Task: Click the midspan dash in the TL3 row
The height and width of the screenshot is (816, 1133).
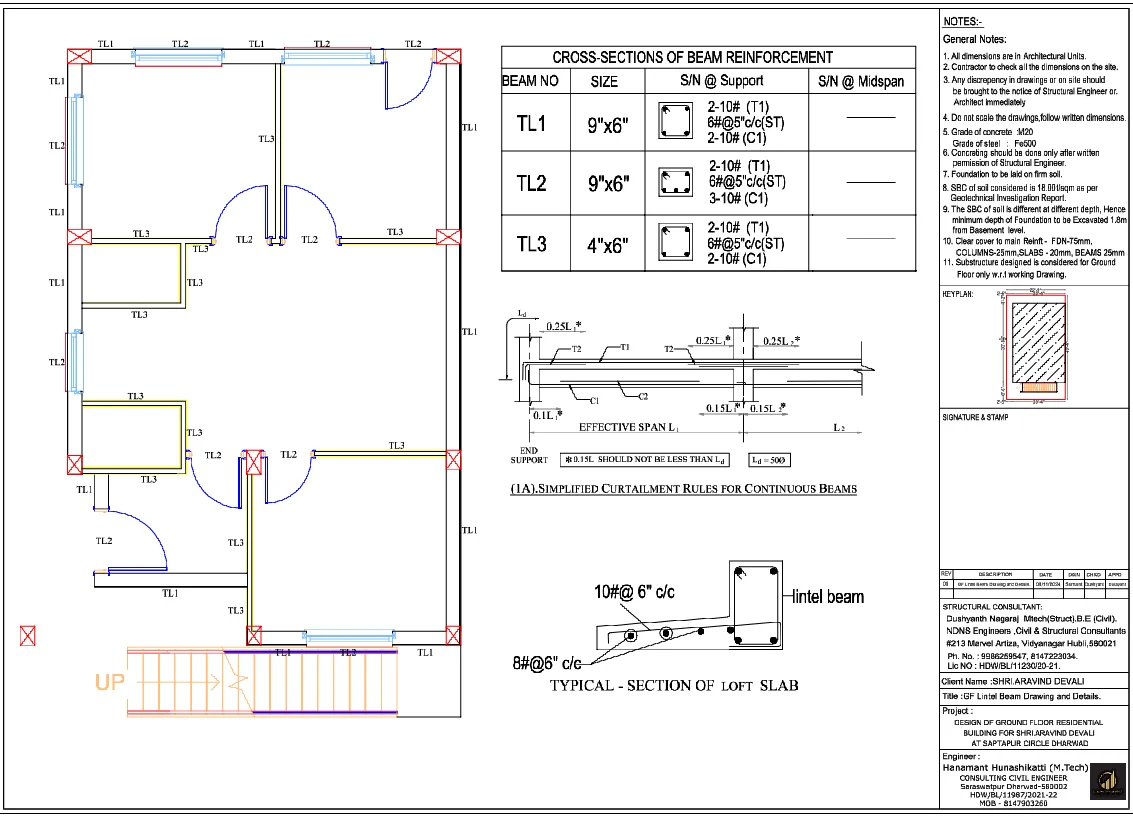Action: point(870,238)
